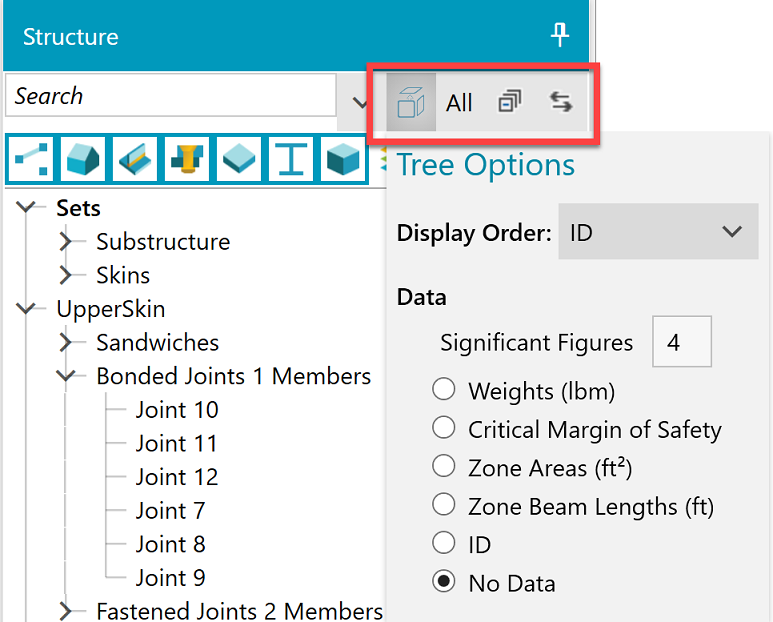Viewport: 773px width, 622px height.
Task: Select the Skins tree label
Action: [x=123, y=275]
